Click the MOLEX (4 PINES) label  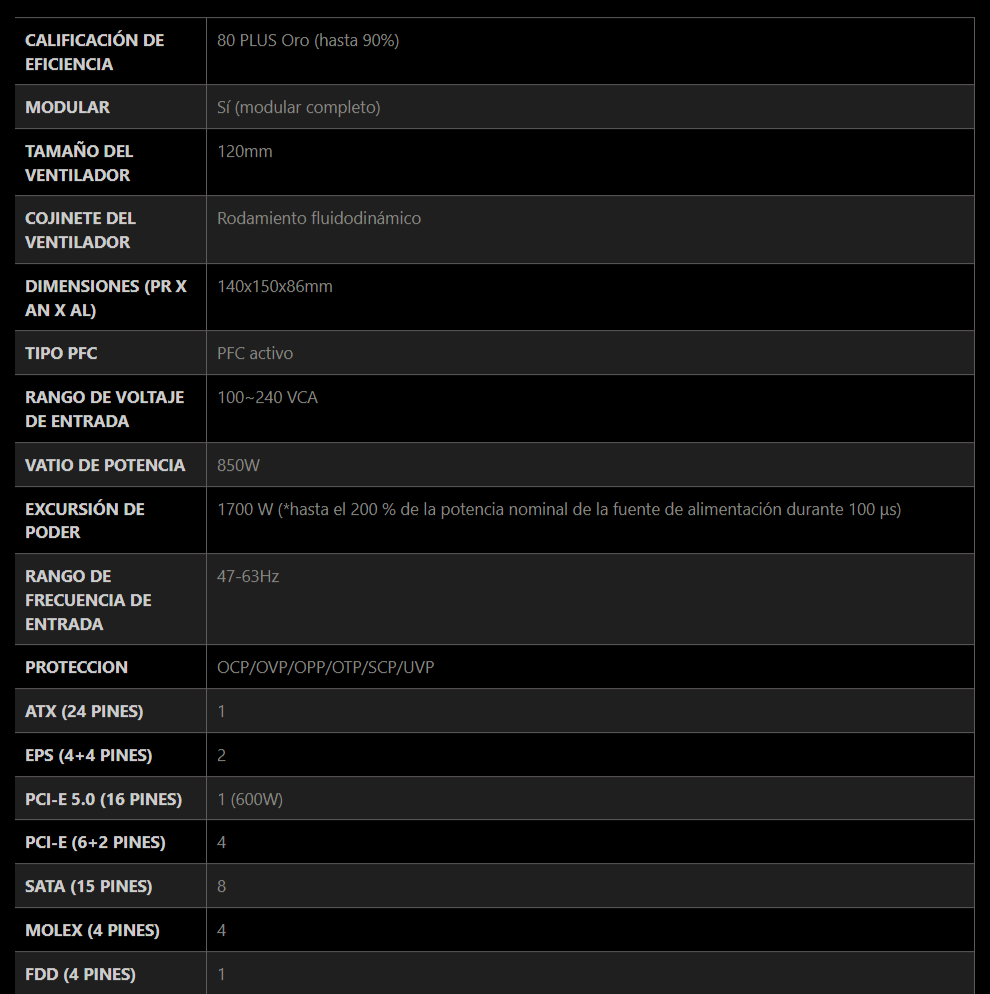91,930
